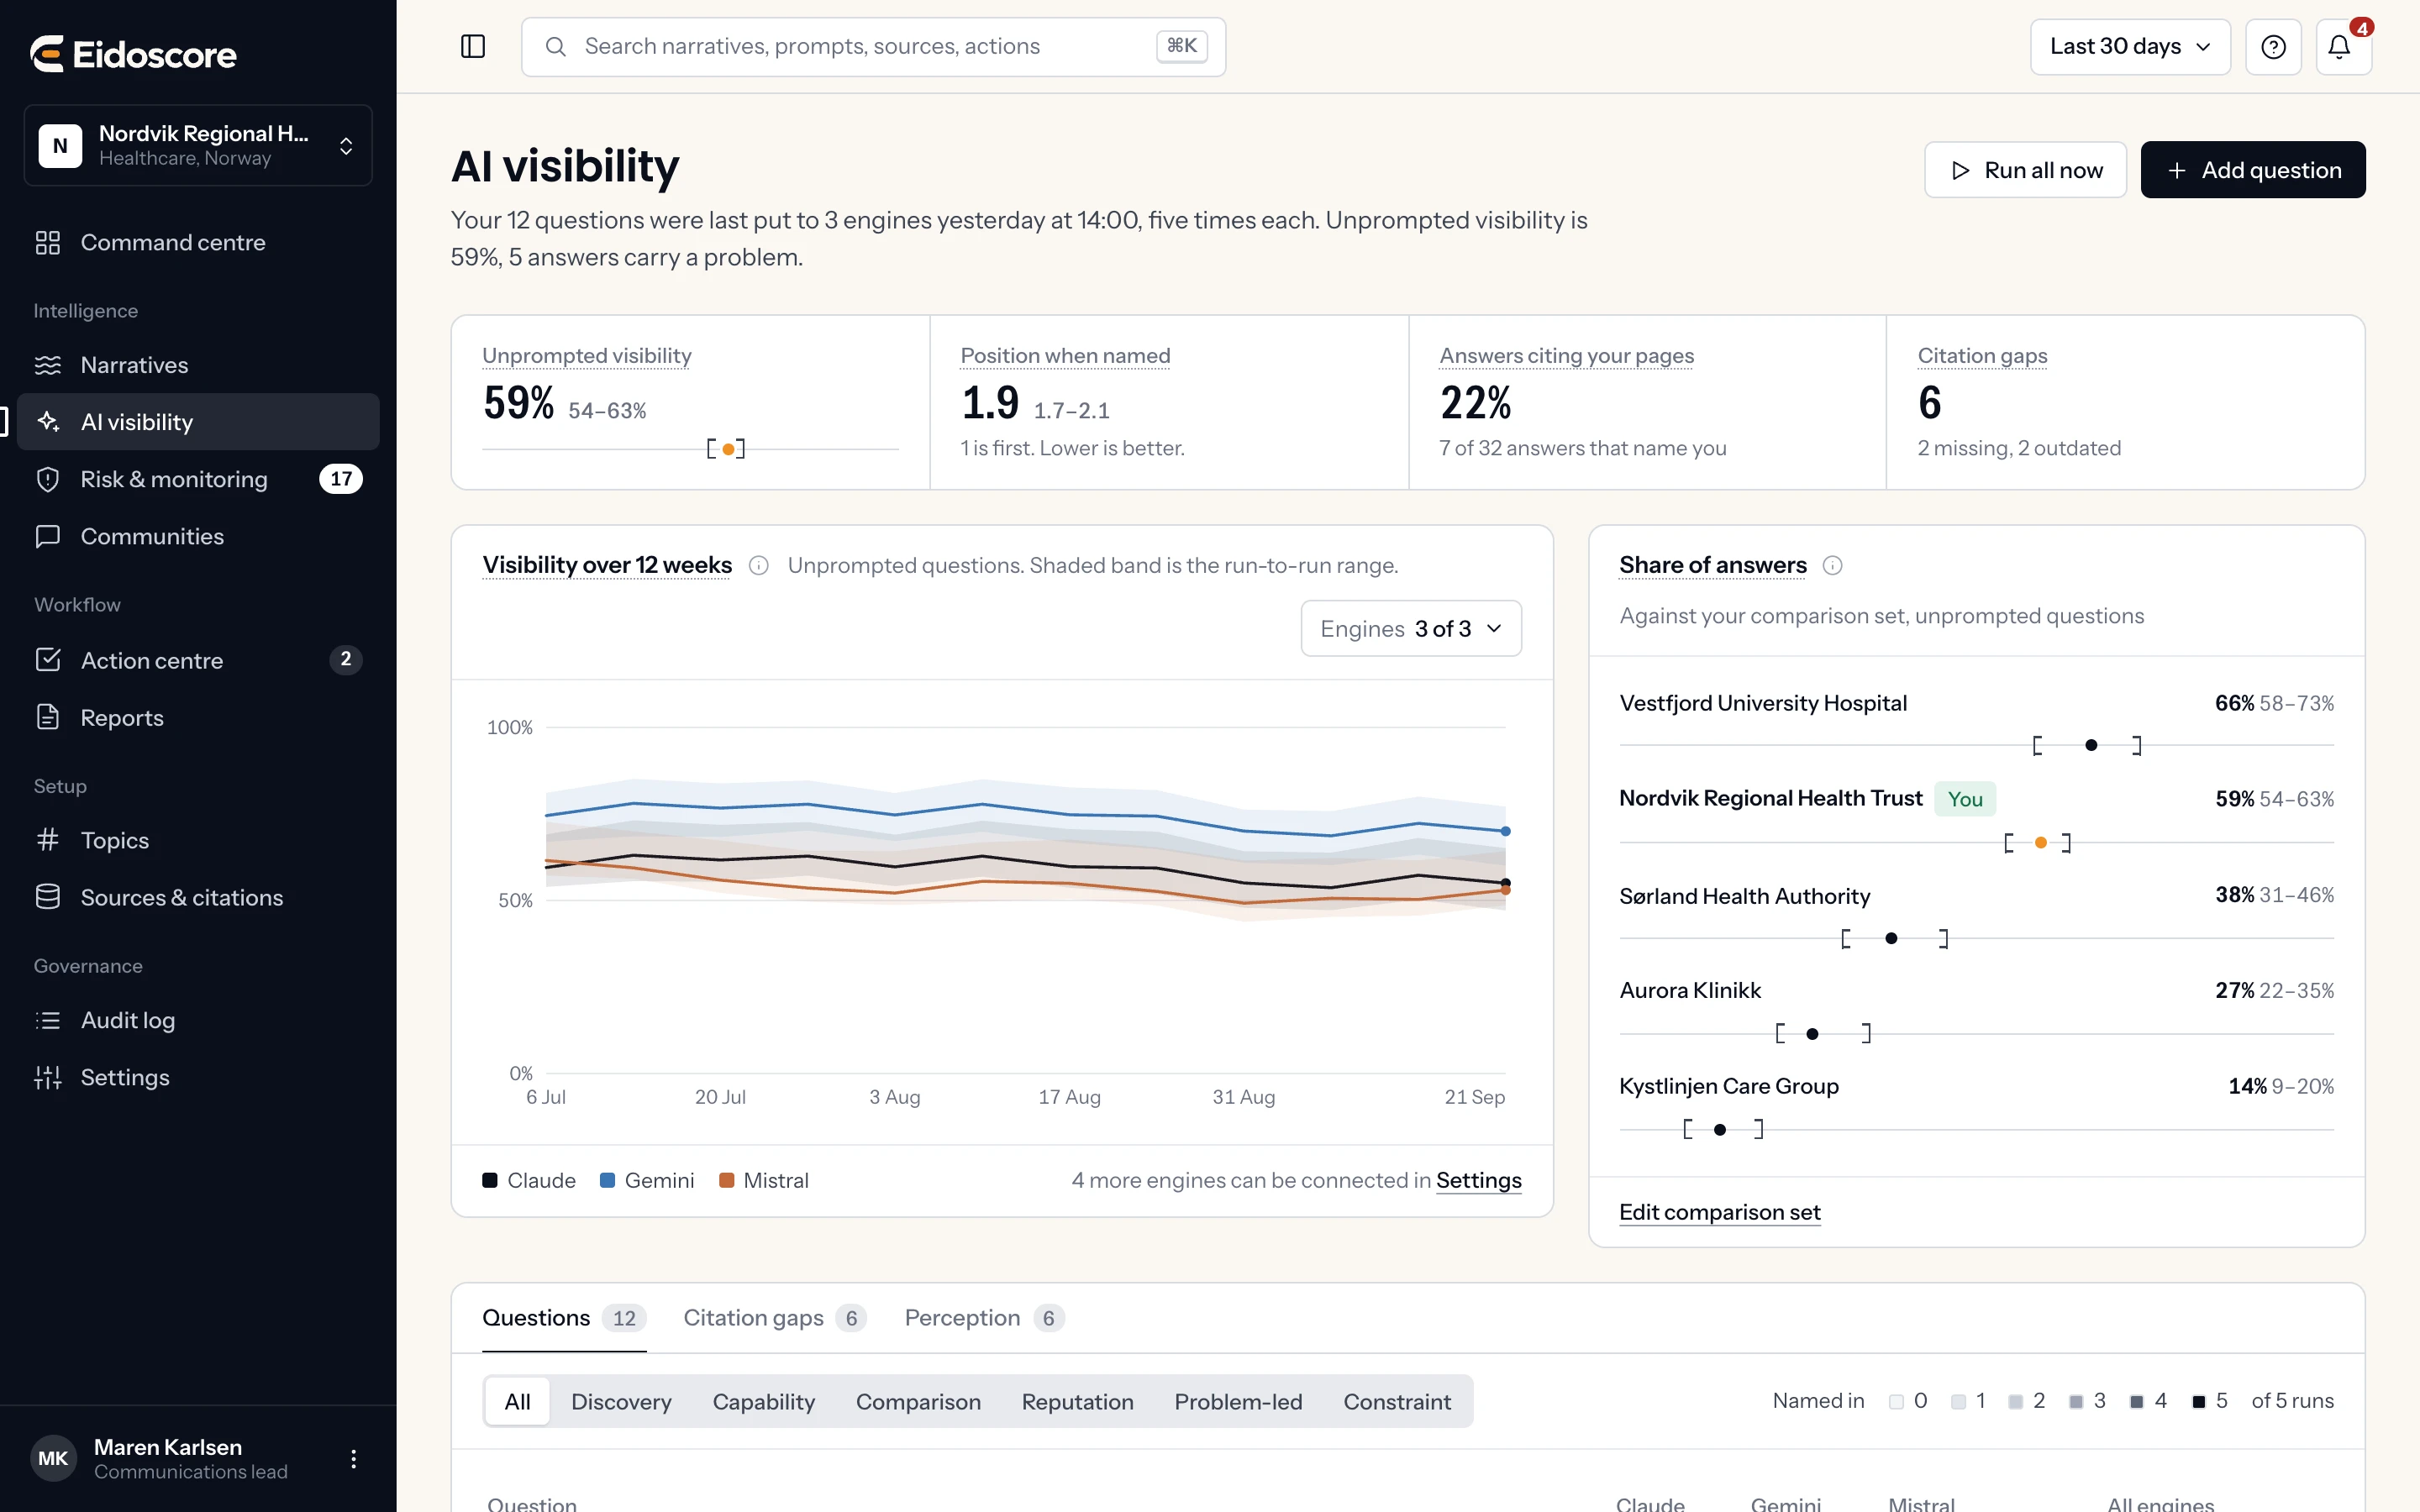Click the Communities chat bubble icon

click(x=48, y=536)
